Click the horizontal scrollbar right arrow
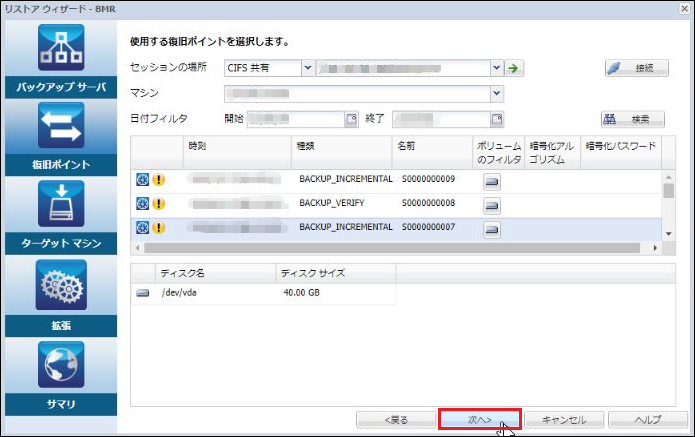695x437 pixels. click(x=655, y=248)
